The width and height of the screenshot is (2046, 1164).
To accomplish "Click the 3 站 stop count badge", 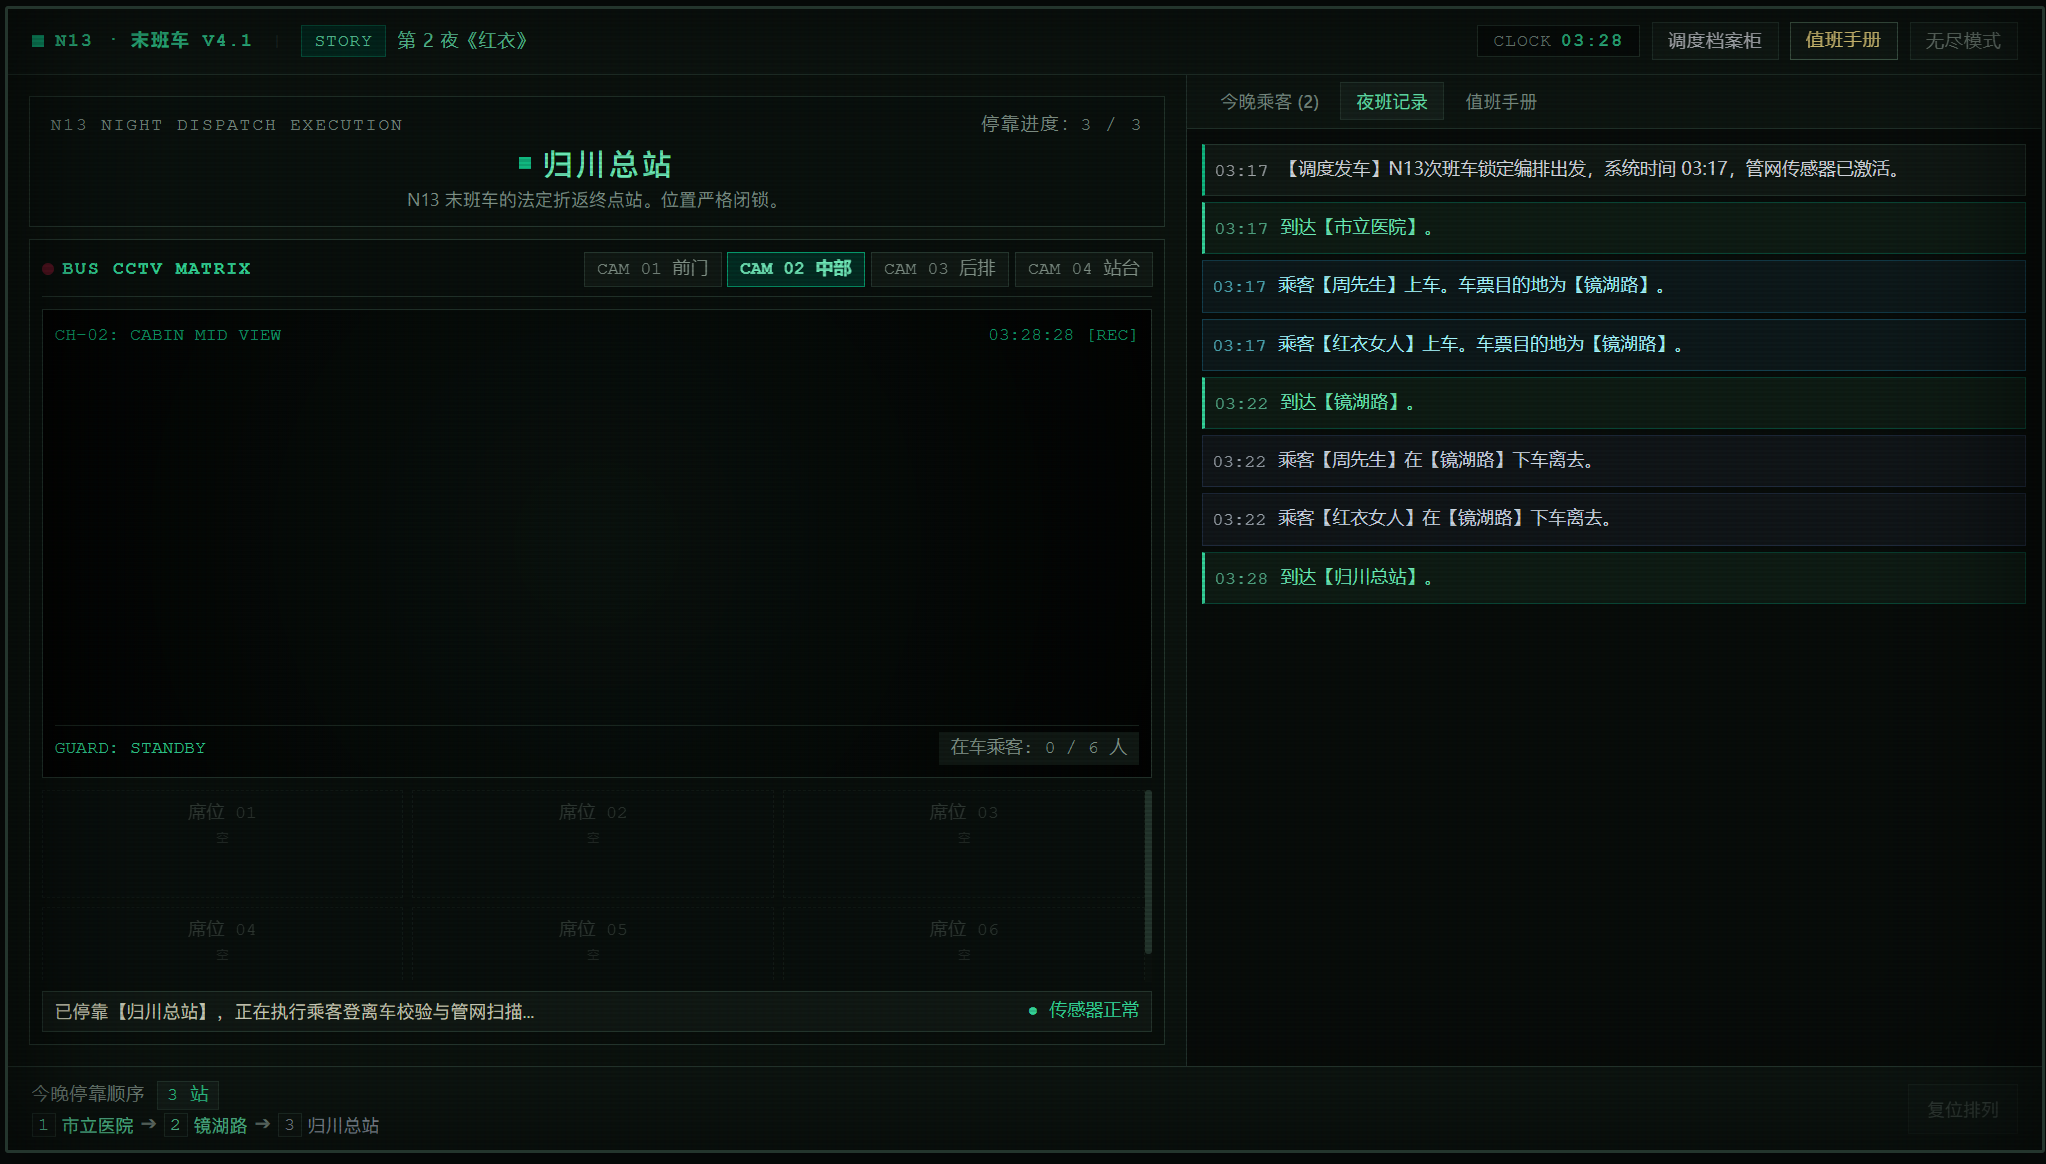I will click(x=188, y=1094).
